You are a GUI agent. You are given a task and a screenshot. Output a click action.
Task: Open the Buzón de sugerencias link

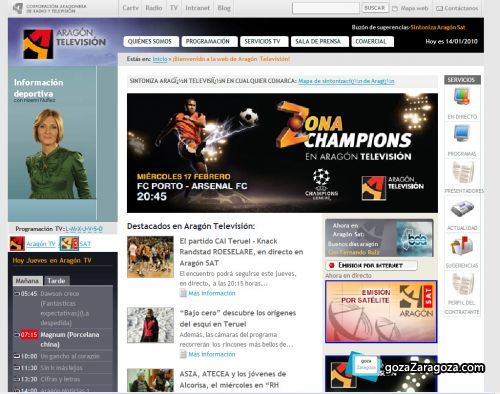(x=380, y=27)
